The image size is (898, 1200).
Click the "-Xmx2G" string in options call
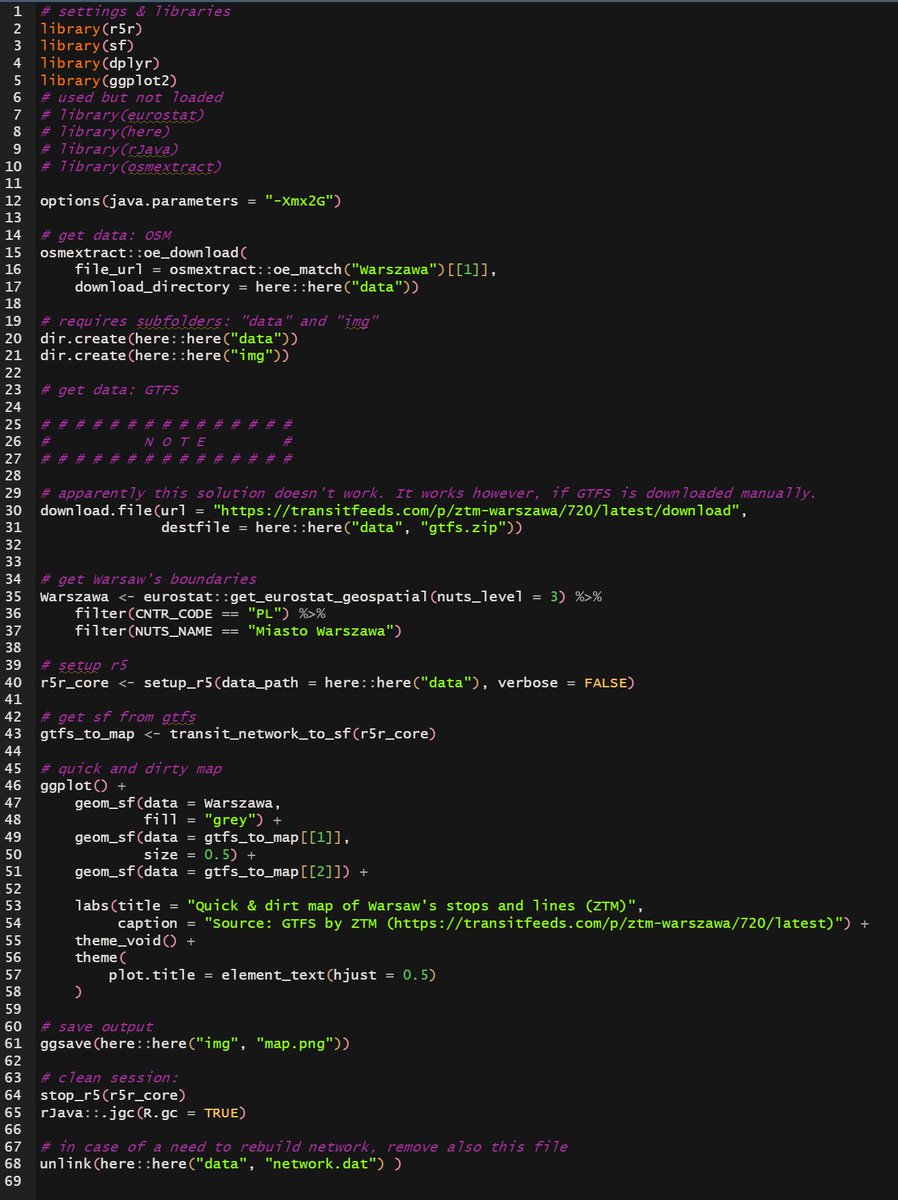pyautogui.click(x=300, y=200)
